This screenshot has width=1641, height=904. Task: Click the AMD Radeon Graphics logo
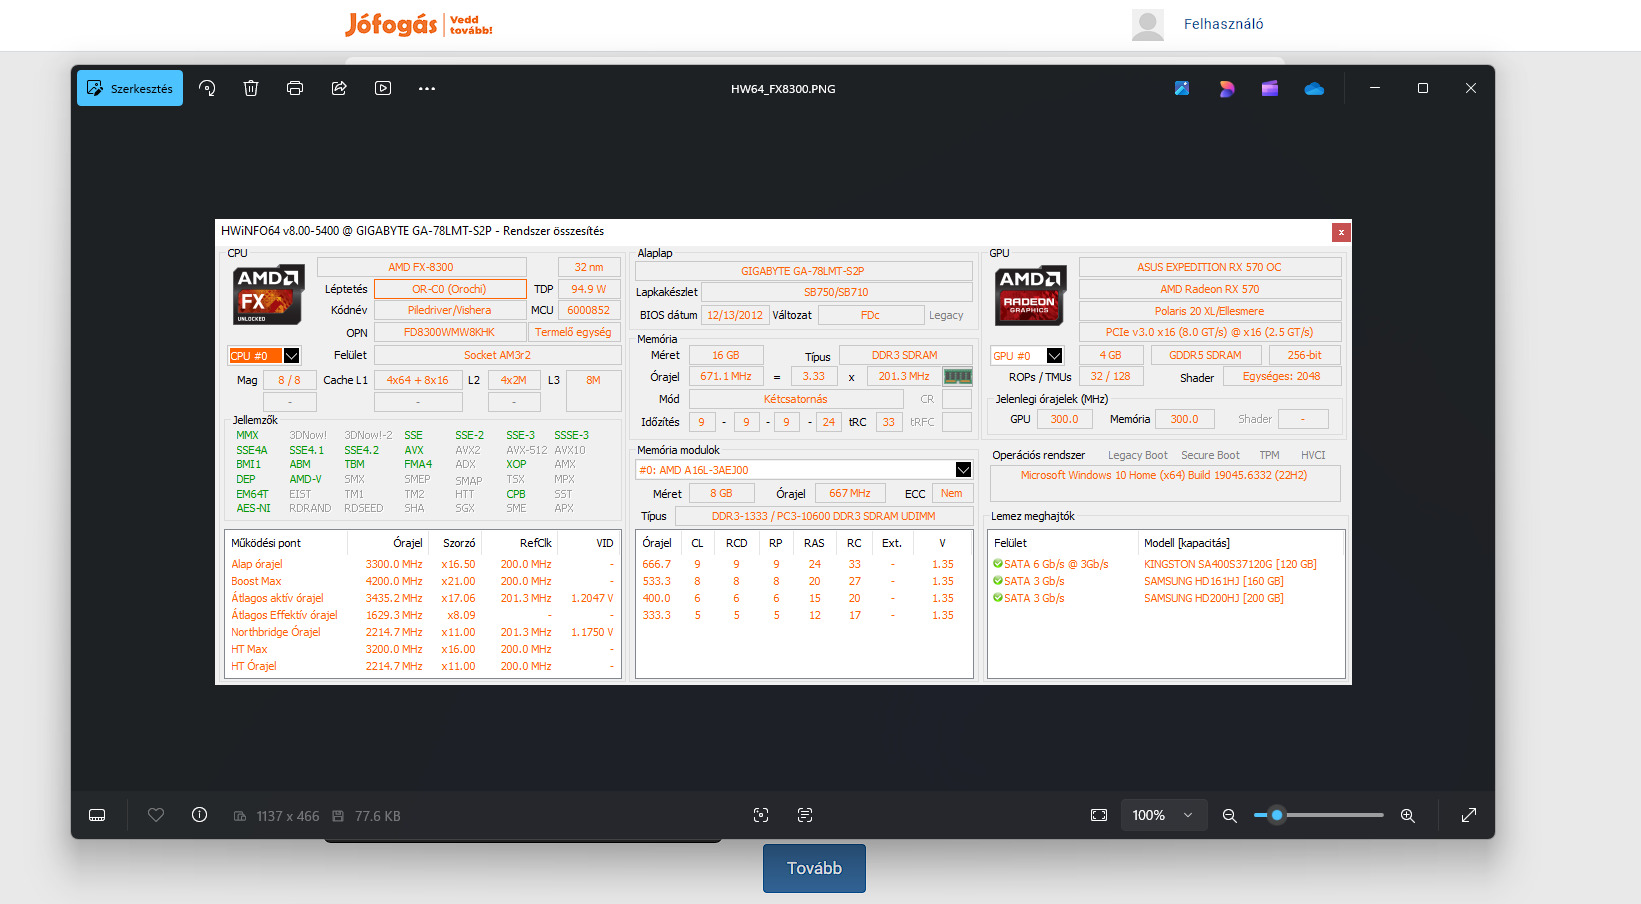[x=1031, y=295]
